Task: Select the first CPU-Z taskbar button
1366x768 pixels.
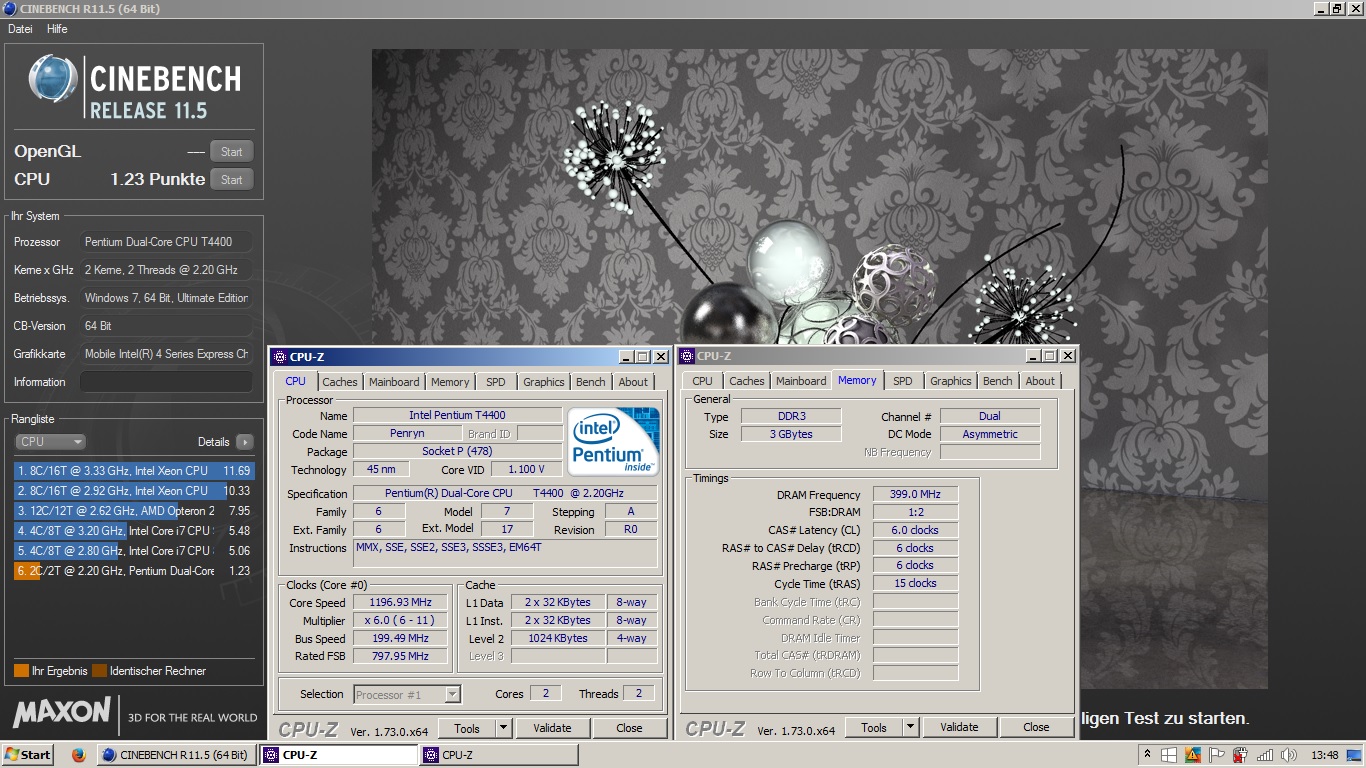Action: tap(338, 755)
